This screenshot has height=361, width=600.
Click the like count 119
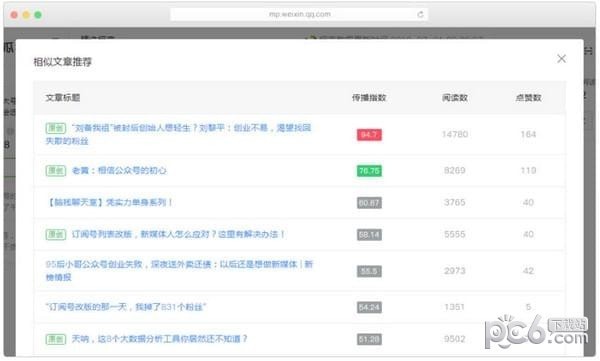(528, 170)
